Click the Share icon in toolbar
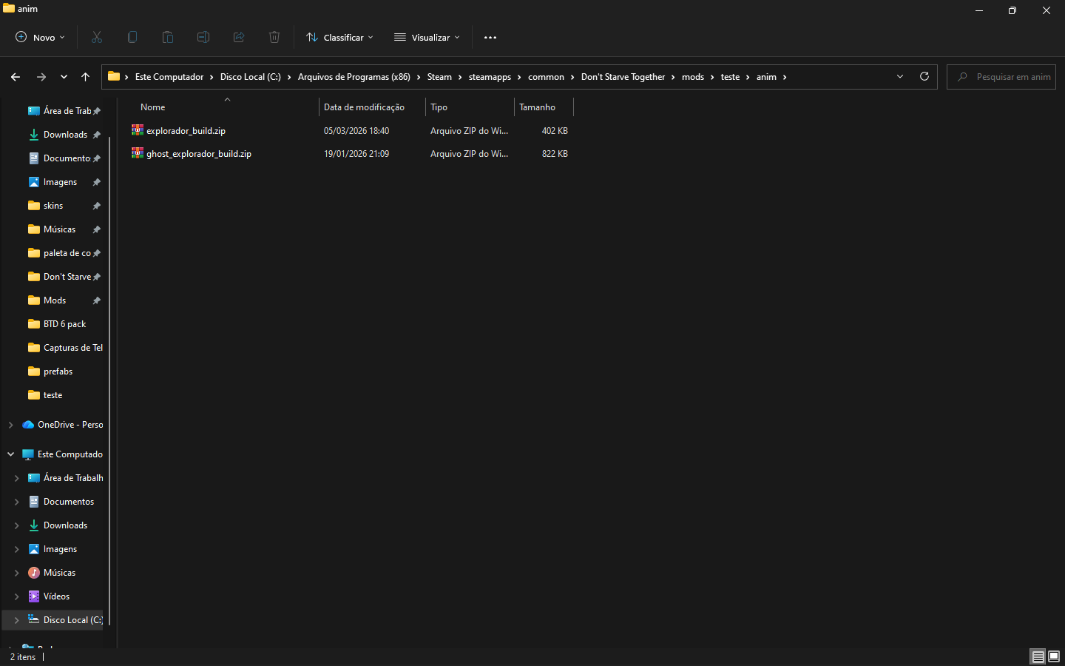Screen dimensions: 1065x666 pos(238,37)
